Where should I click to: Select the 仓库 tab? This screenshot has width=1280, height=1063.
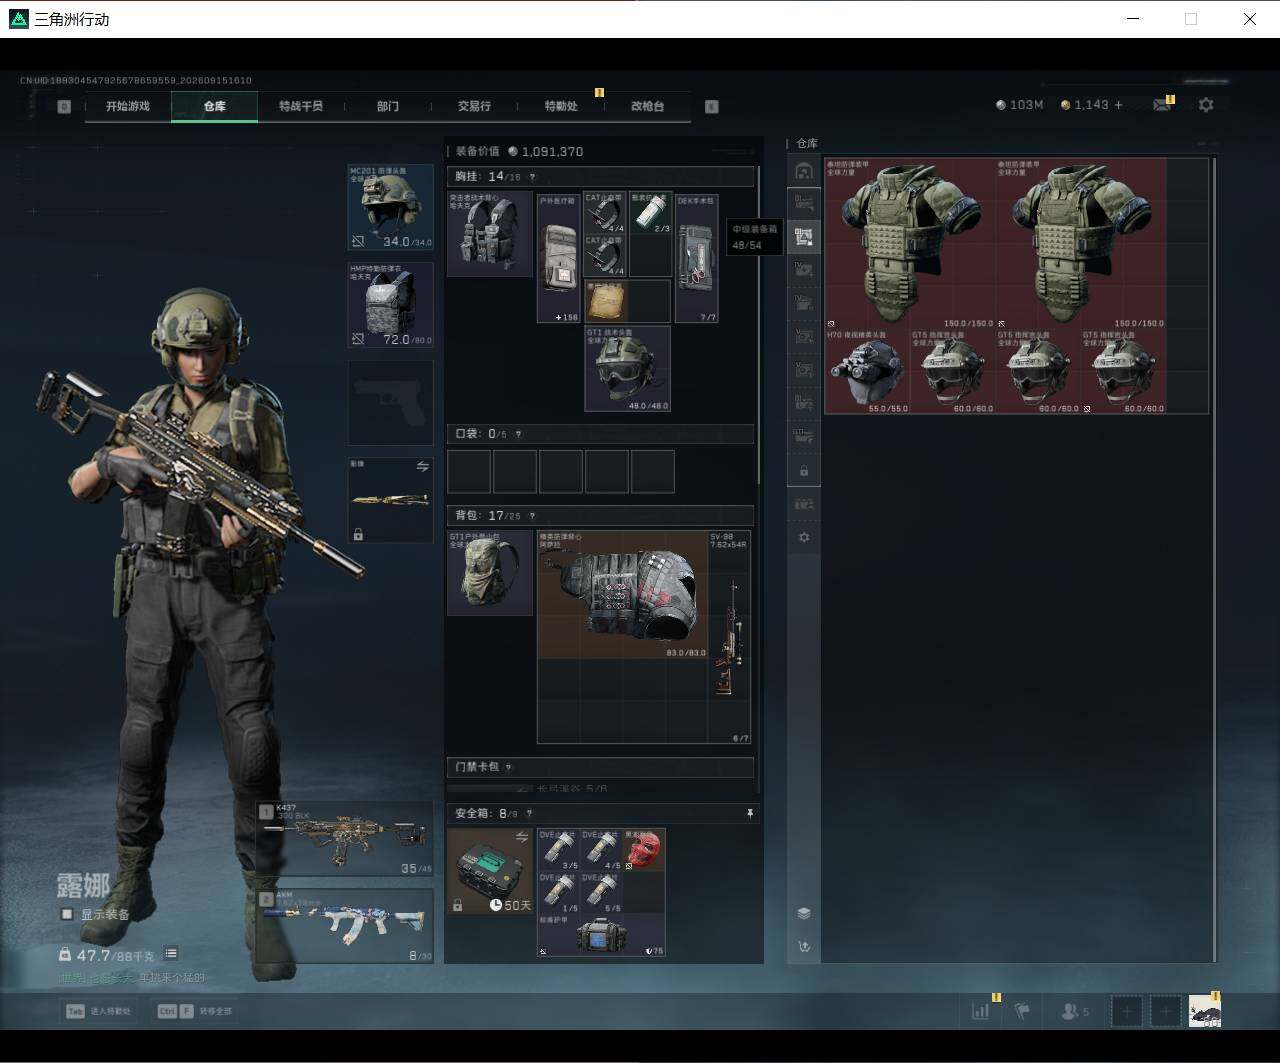[x=214, y=106]
